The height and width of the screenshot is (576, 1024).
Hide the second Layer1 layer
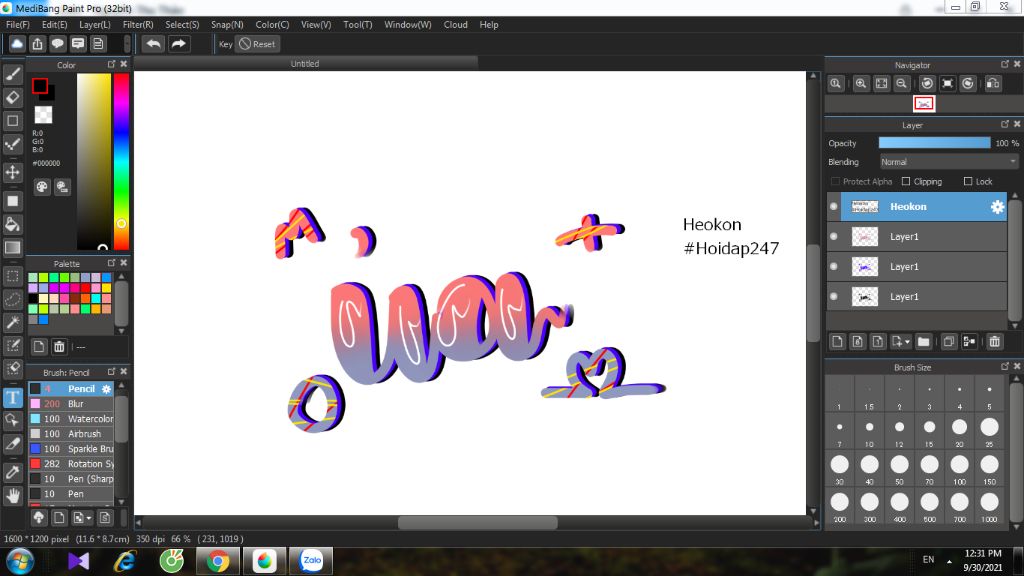point(834,266)
